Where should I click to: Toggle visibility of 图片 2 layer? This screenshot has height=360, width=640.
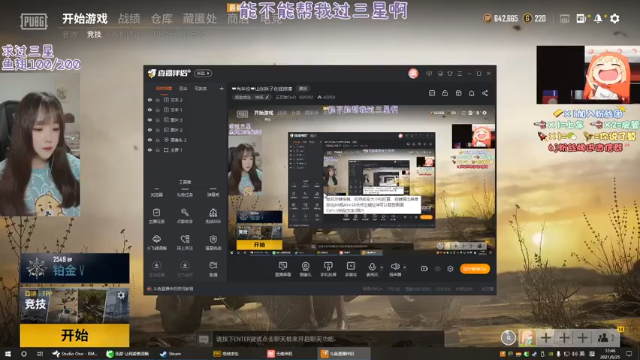click(x=150, y=130)
